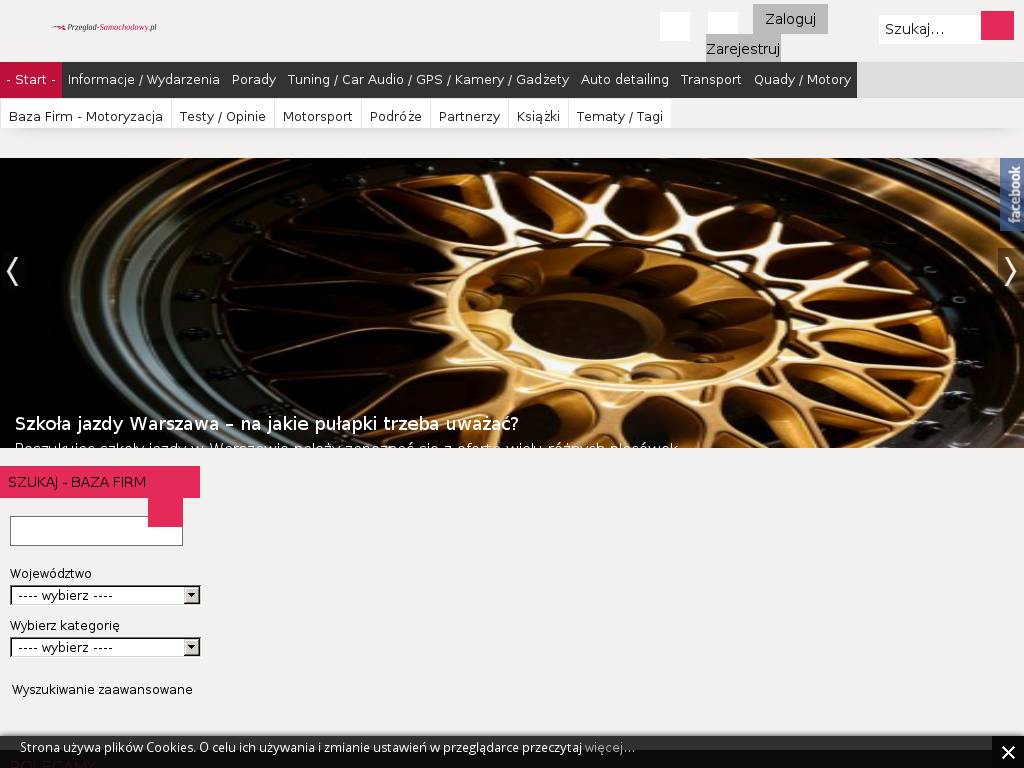1024x768 pixels.
Task: Open the Wybierz kategorię dropdown
Action: click(x=105, y=648)
